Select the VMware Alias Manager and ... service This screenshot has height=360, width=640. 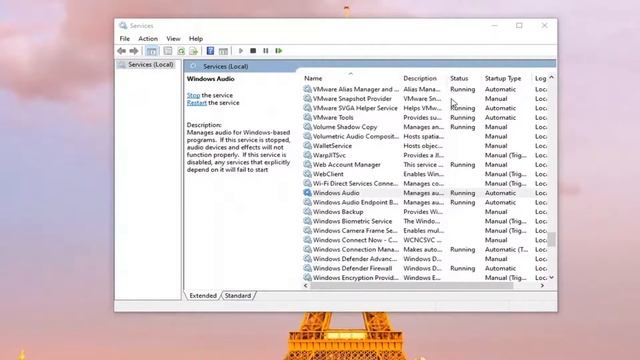(356, 89)
